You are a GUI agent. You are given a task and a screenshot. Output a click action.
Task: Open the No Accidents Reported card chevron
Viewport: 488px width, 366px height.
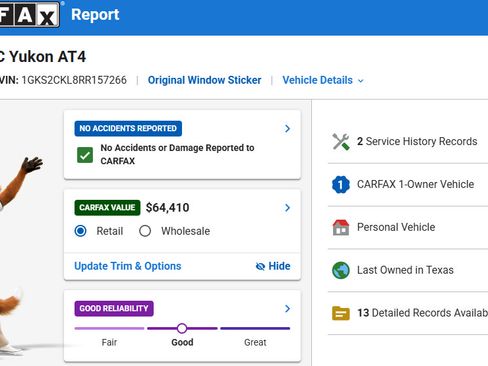coord(287,129)
